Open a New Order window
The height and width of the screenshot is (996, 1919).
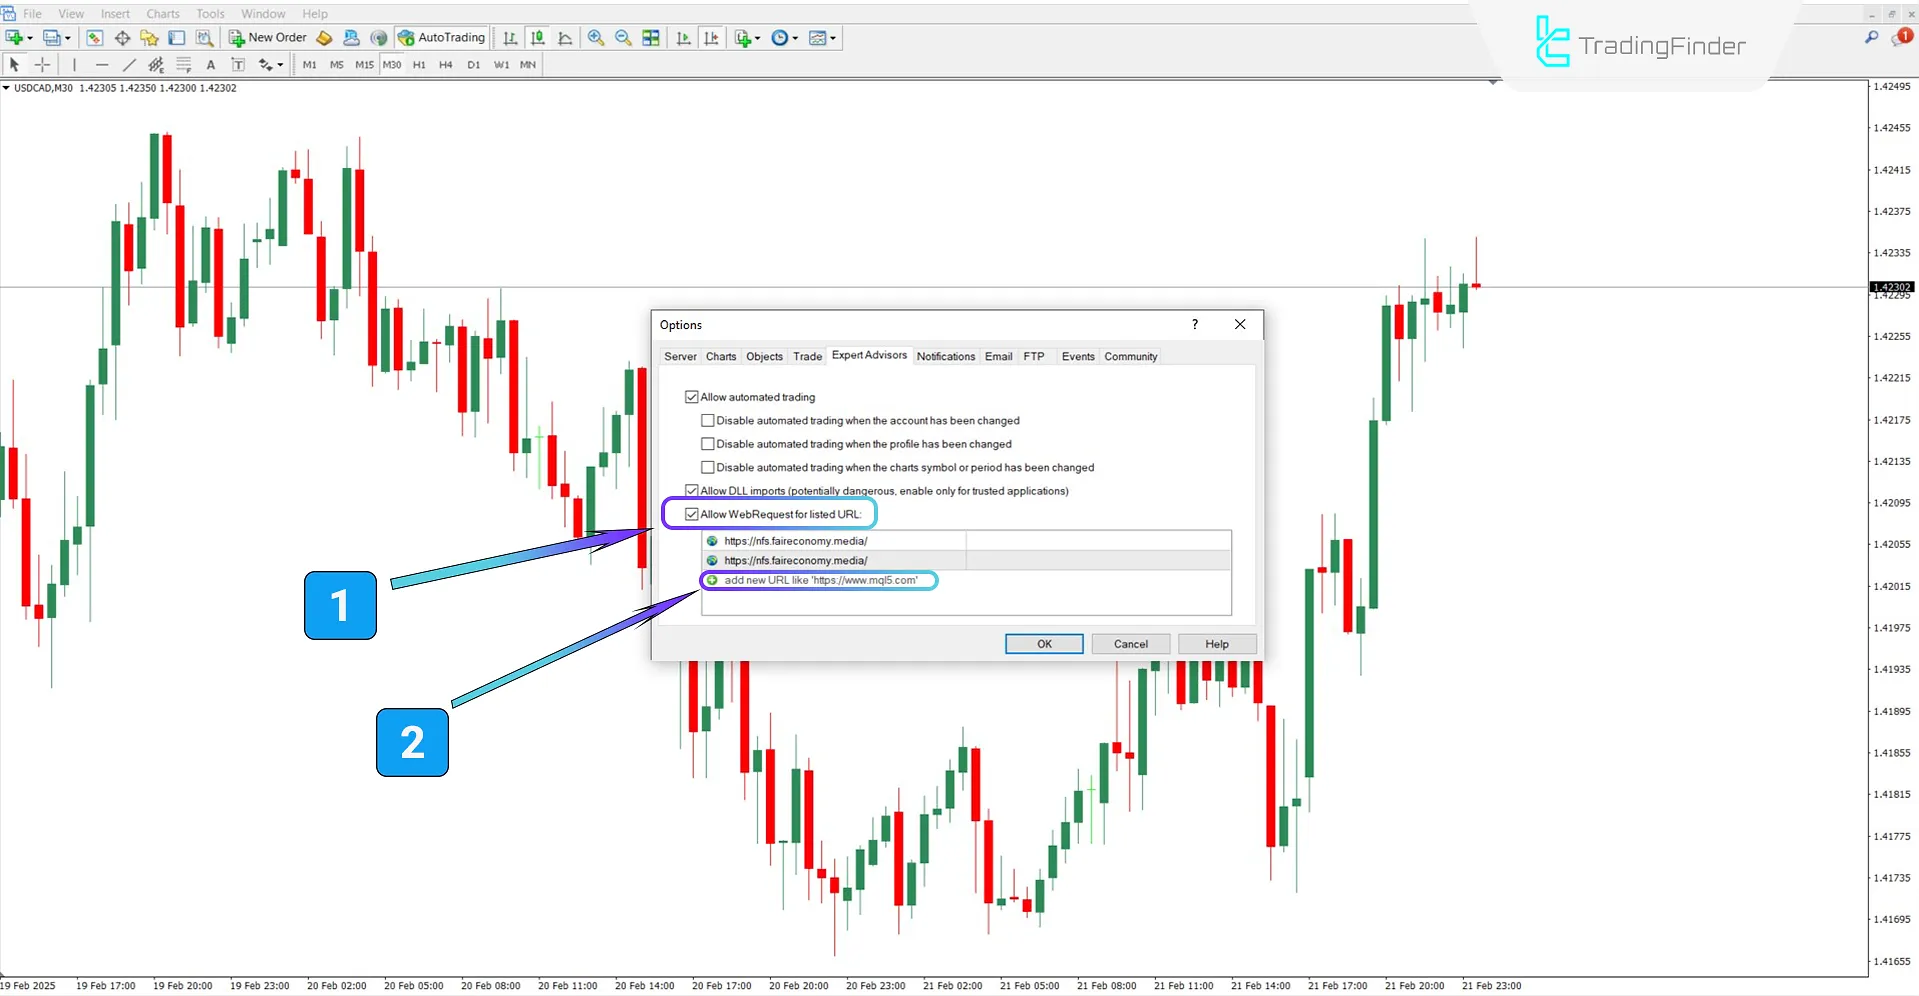[x=266, y=37]
